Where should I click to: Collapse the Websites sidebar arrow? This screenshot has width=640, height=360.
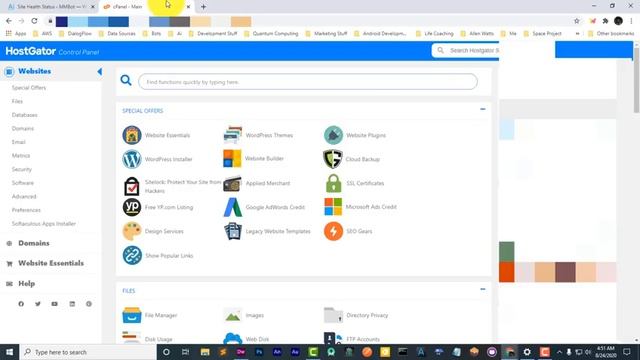click(x=99, y=71)
